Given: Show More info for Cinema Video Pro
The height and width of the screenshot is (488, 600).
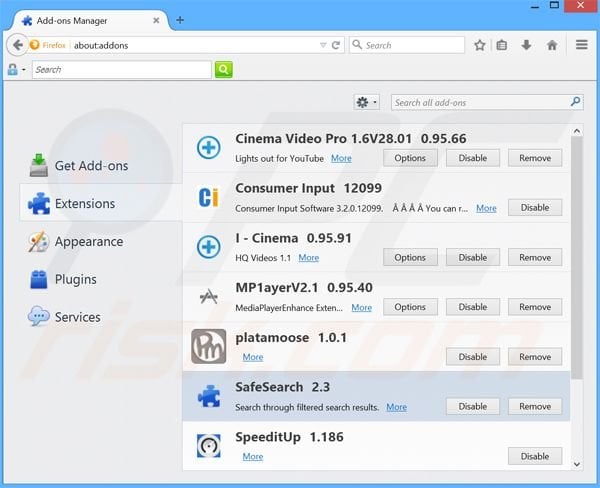Looking at the screenshot, I should (341, 158).
